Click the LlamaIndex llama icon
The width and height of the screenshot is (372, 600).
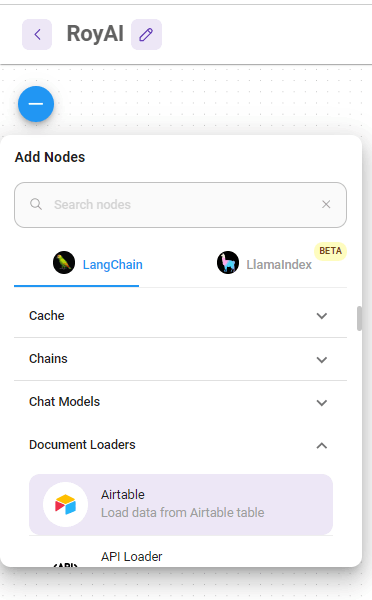pos(228,262)
